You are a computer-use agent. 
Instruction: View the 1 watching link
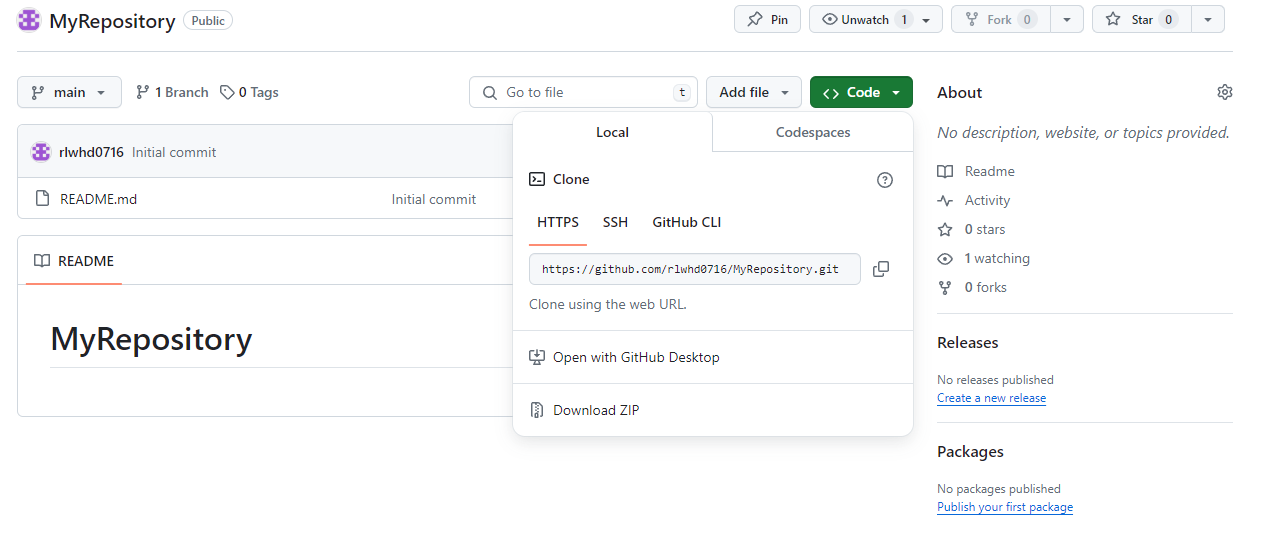(x=984, y=258)
